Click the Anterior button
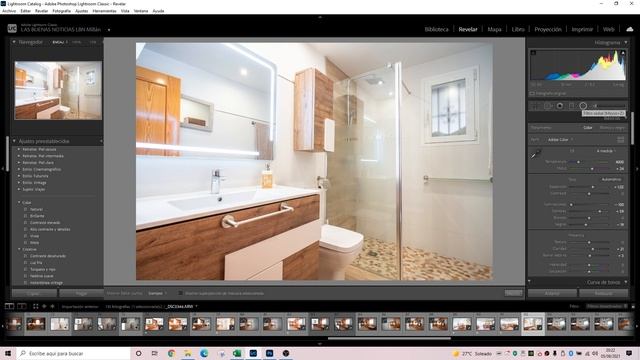640x360 pixels. point(552,293)
